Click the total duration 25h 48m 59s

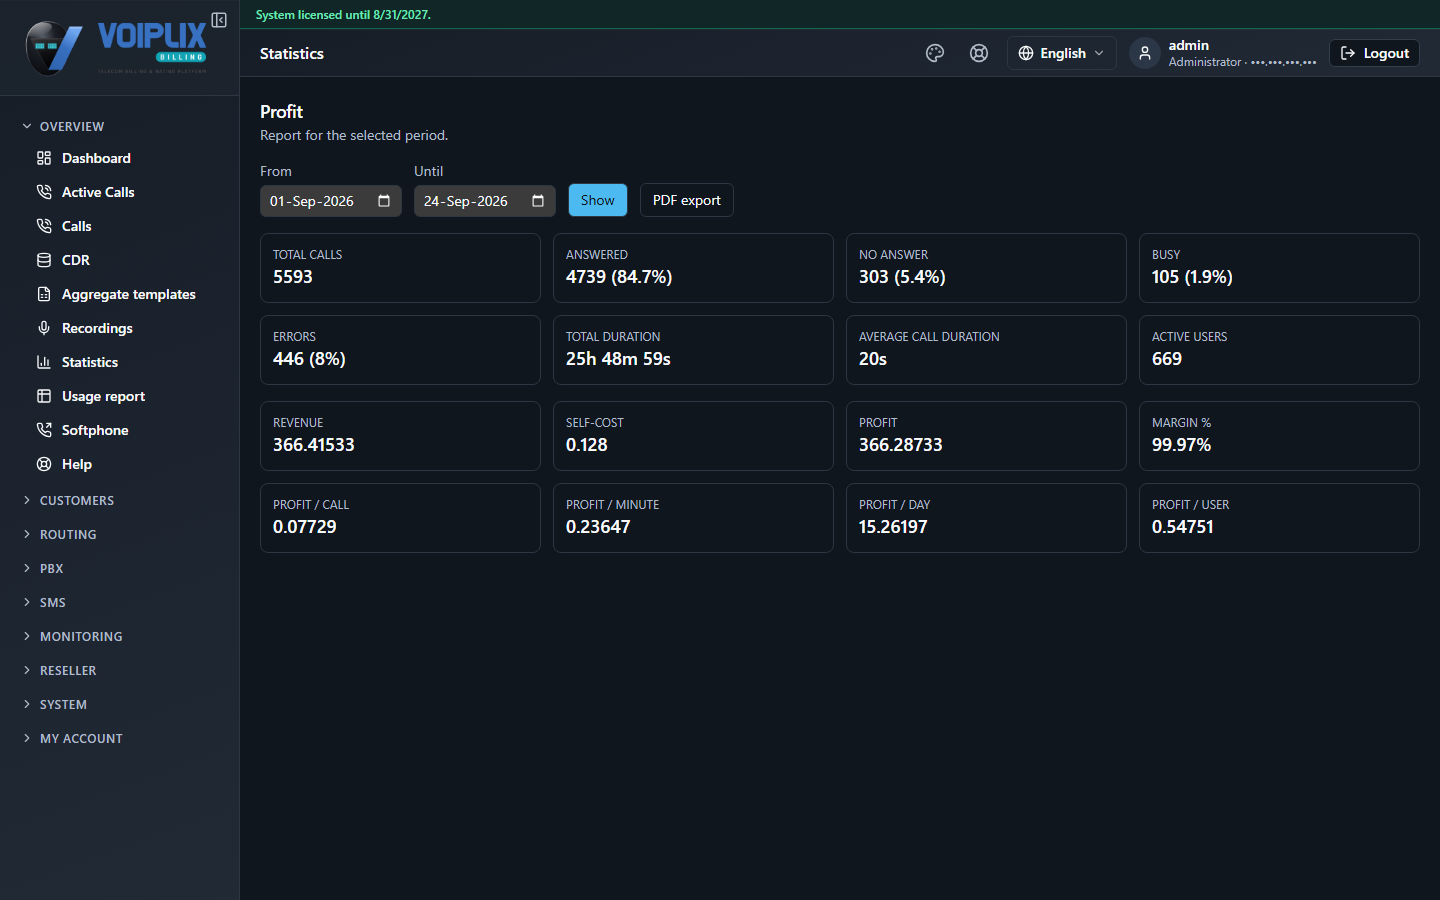(618, 359)
